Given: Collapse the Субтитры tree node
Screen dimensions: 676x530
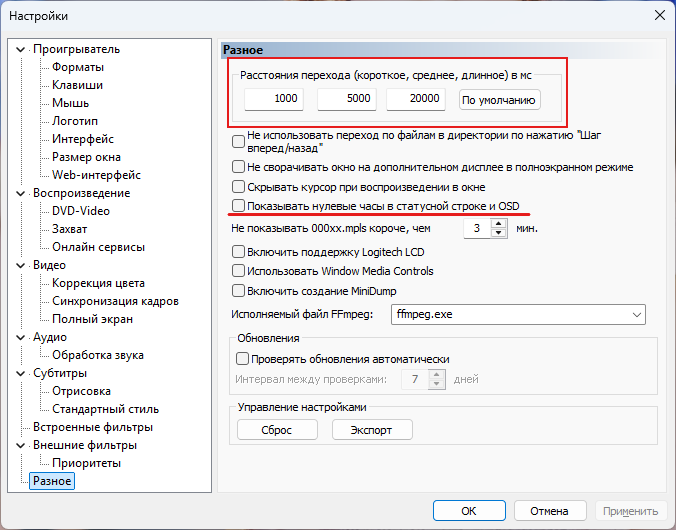Looking at the screenshot, I should coord(20,373).
